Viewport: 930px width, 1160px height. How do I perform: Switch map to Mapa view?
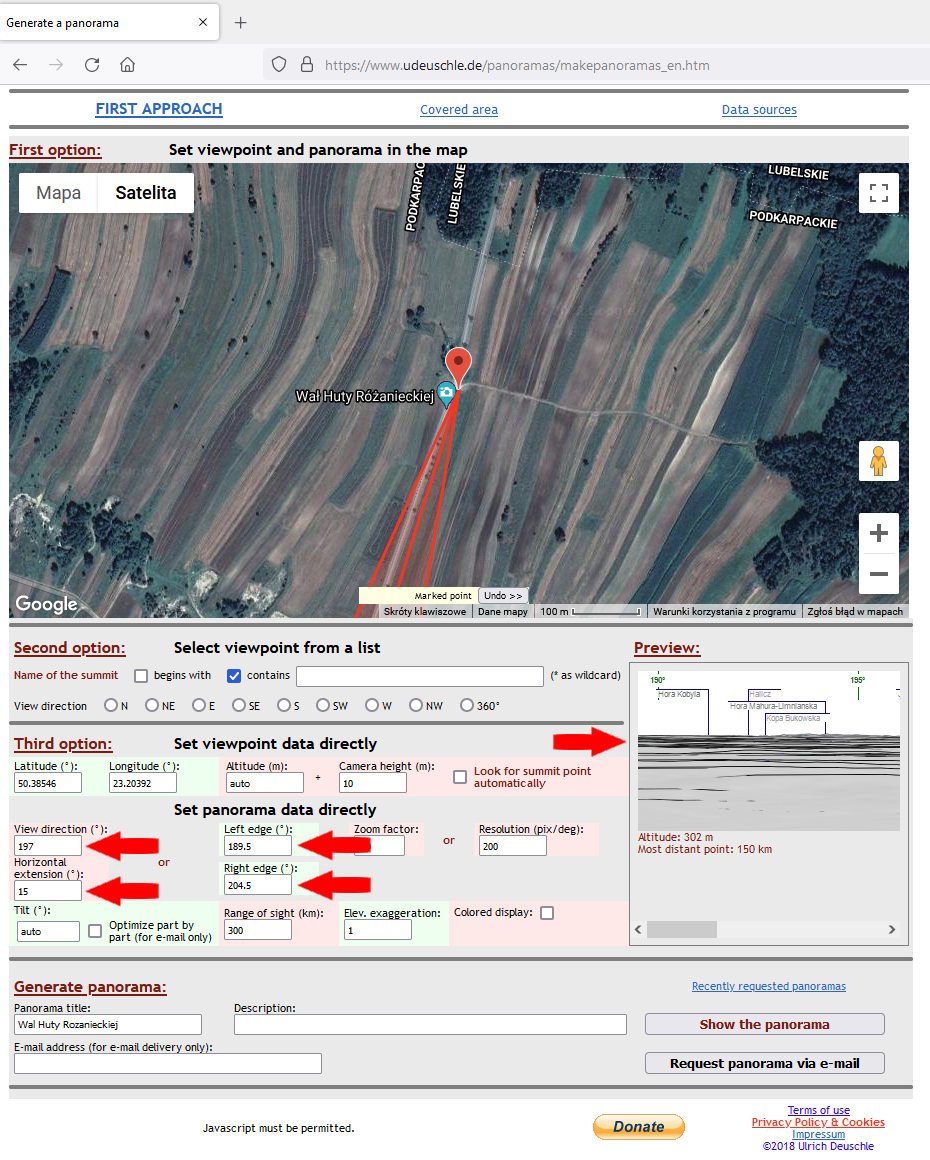coord(58,193)
